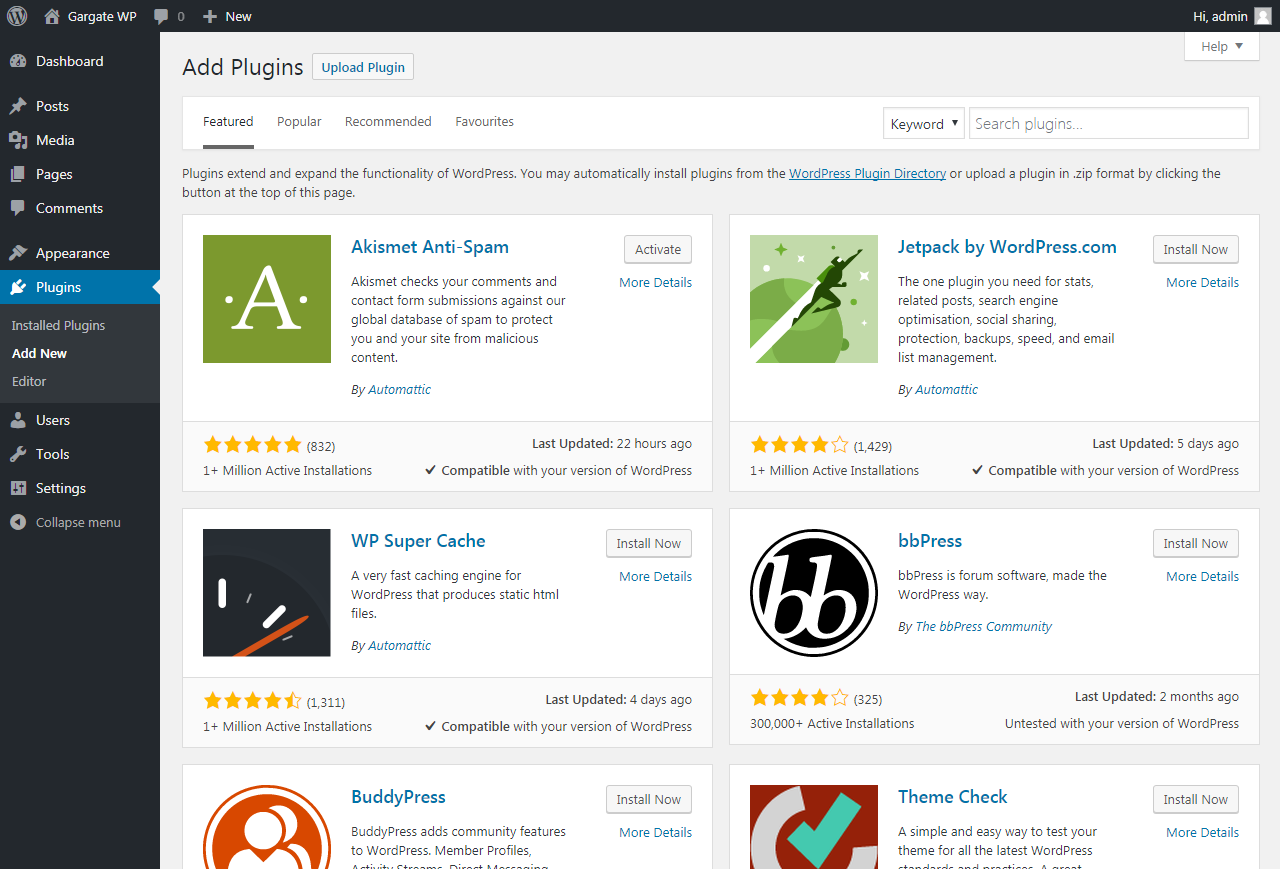The height and width of the screenshot is (869, 1280).
Task: Switch to the Recommended tab
Action: 388,122
